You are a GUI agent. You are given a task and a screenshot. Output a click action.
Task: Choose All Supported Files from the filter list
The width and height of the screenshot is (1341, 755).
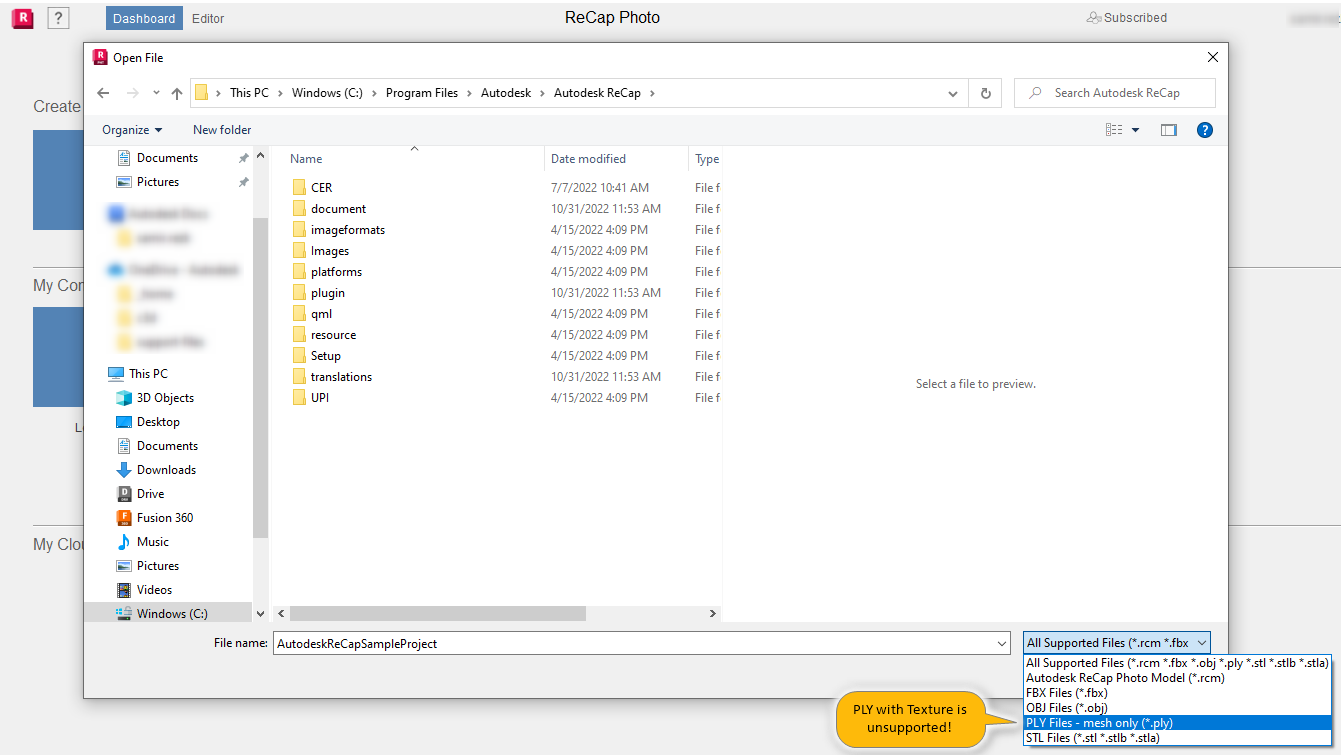tap(1177, 663)
